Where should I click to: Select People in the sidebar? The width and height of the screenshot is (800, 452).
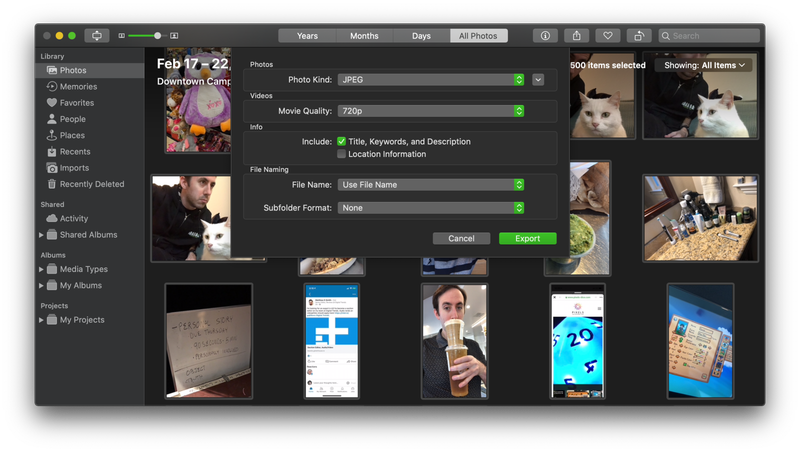point(72,119)
